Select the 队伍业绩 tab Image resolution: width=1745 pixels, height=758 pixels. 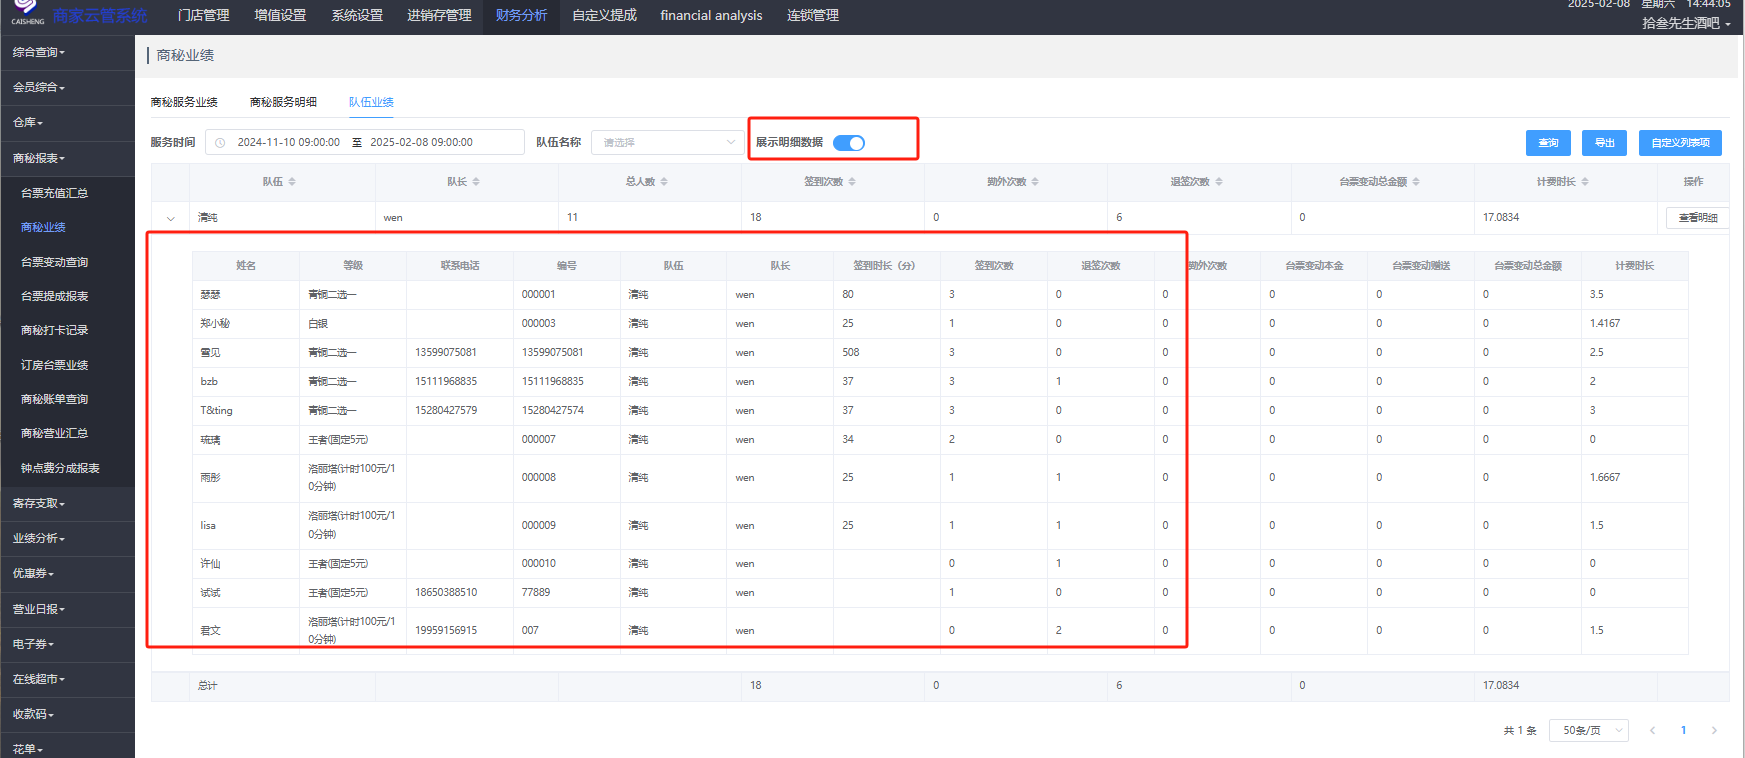point(371,102)
